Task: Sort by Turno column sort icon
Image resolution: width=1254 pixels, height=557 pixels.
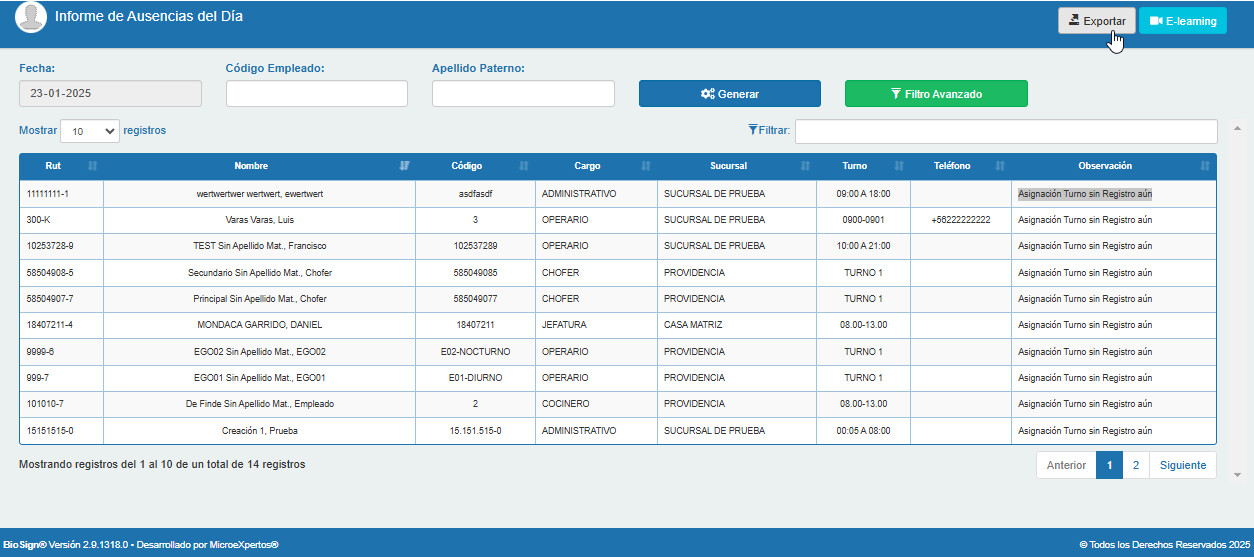Action: (899, 166)
